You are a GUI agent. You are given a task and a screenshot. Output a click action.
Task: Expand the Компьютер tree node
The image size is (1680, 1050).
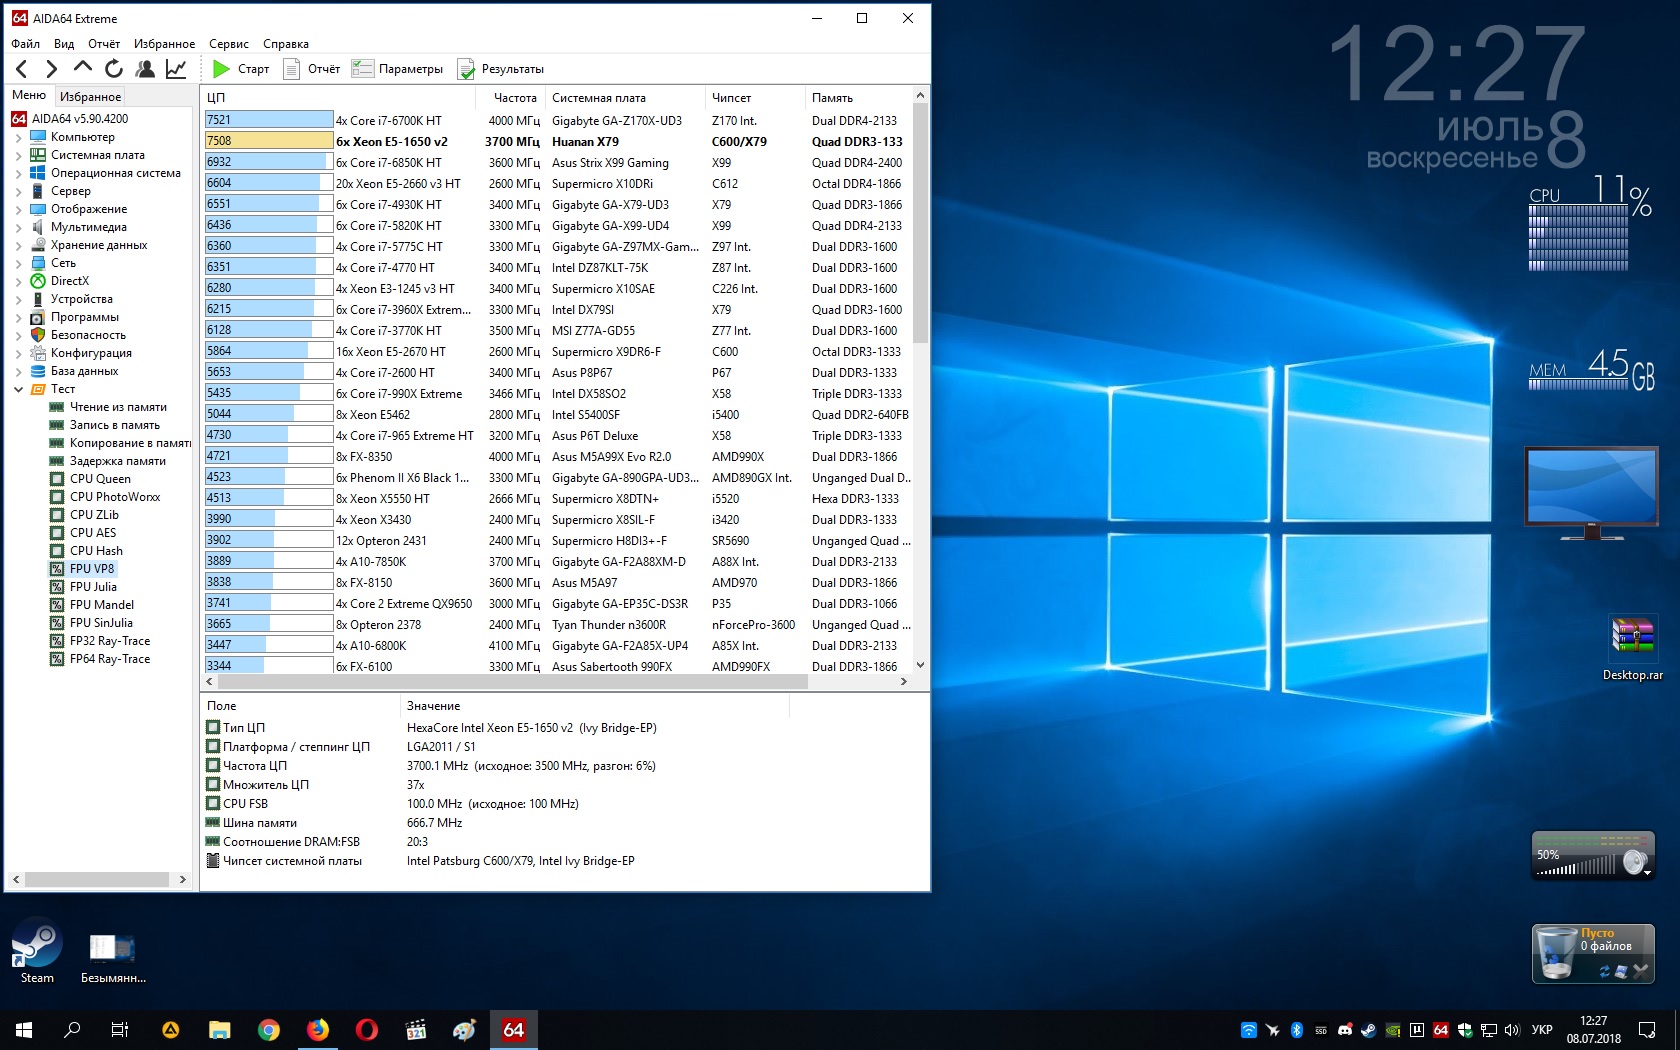click(18, 138)
